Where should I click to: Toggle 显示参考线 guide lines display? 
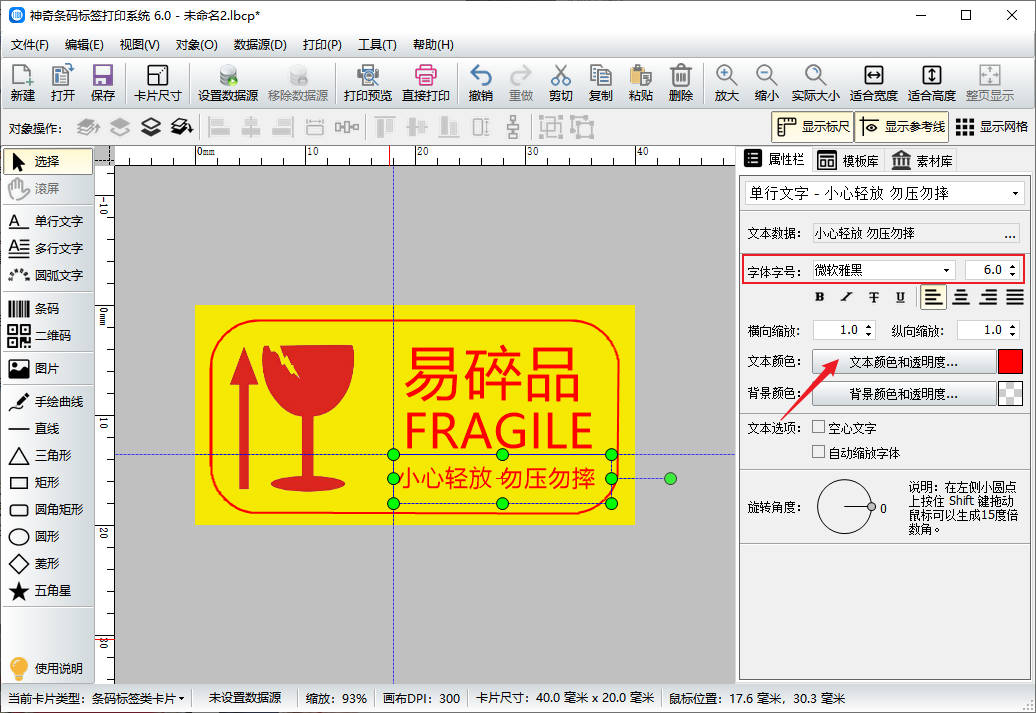click(x=902, y=126)
